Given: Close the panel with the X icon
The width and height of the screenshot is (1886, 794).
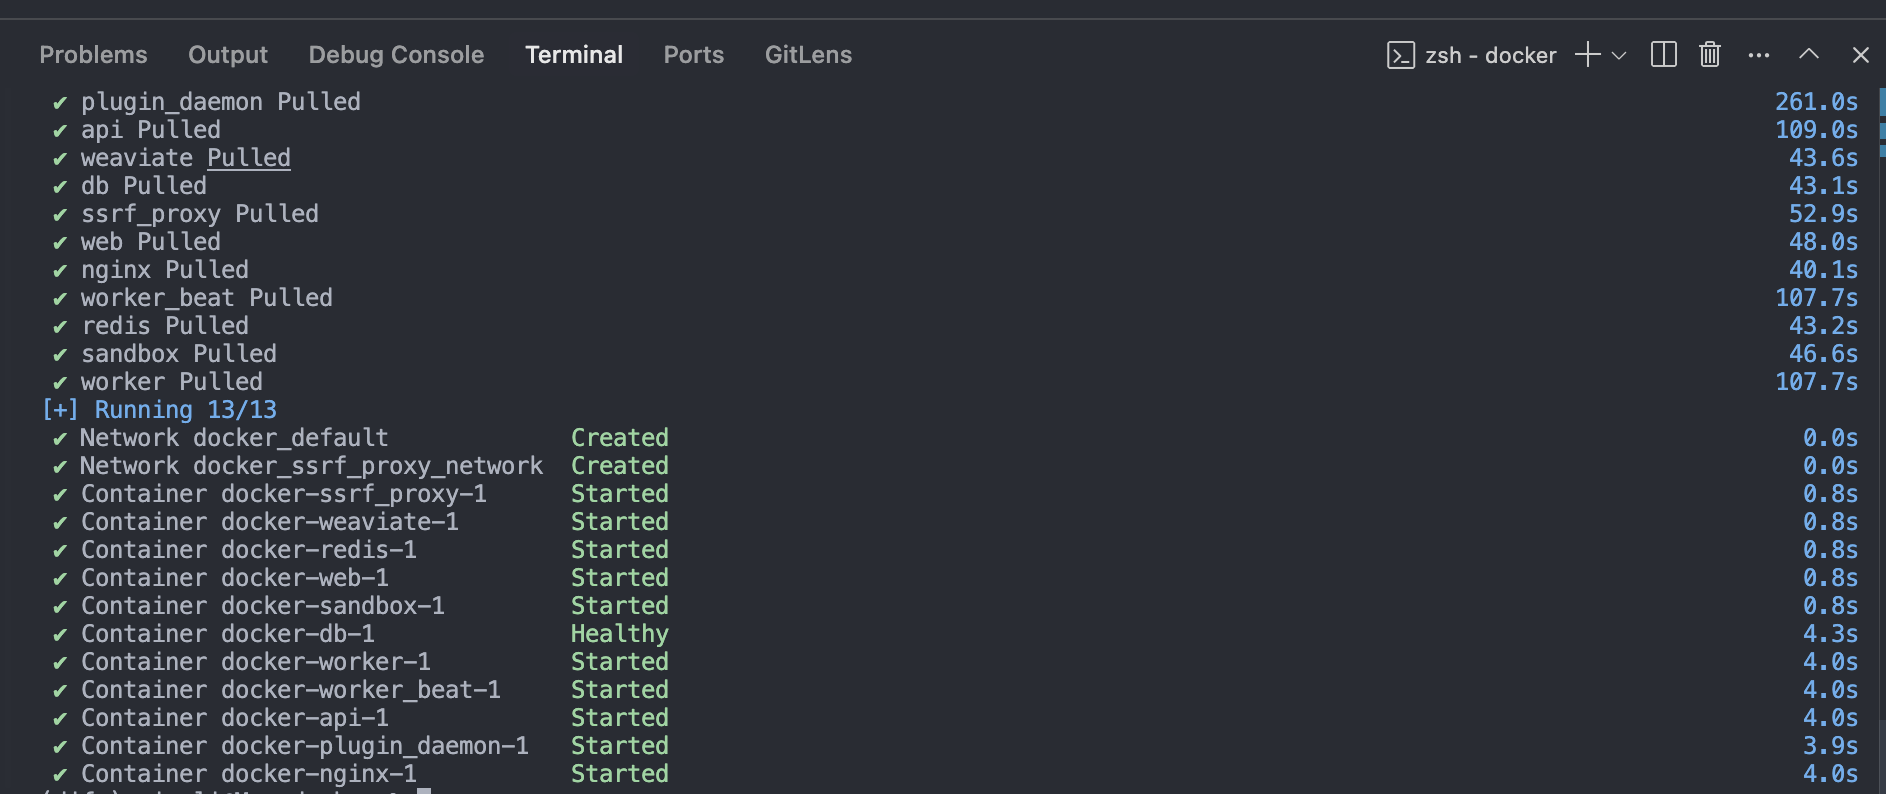Looking at the screenshot, I should point(1860,55).
